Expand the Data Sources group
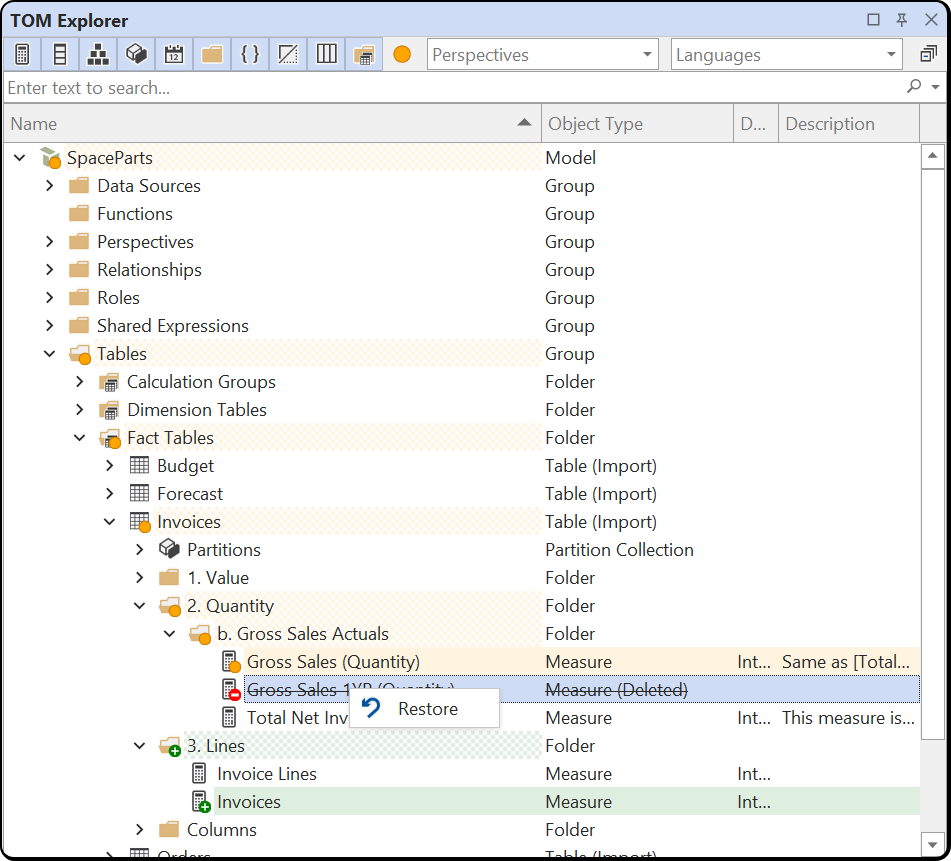This screenshot has height=861, width=951. (x=50, y=186)
